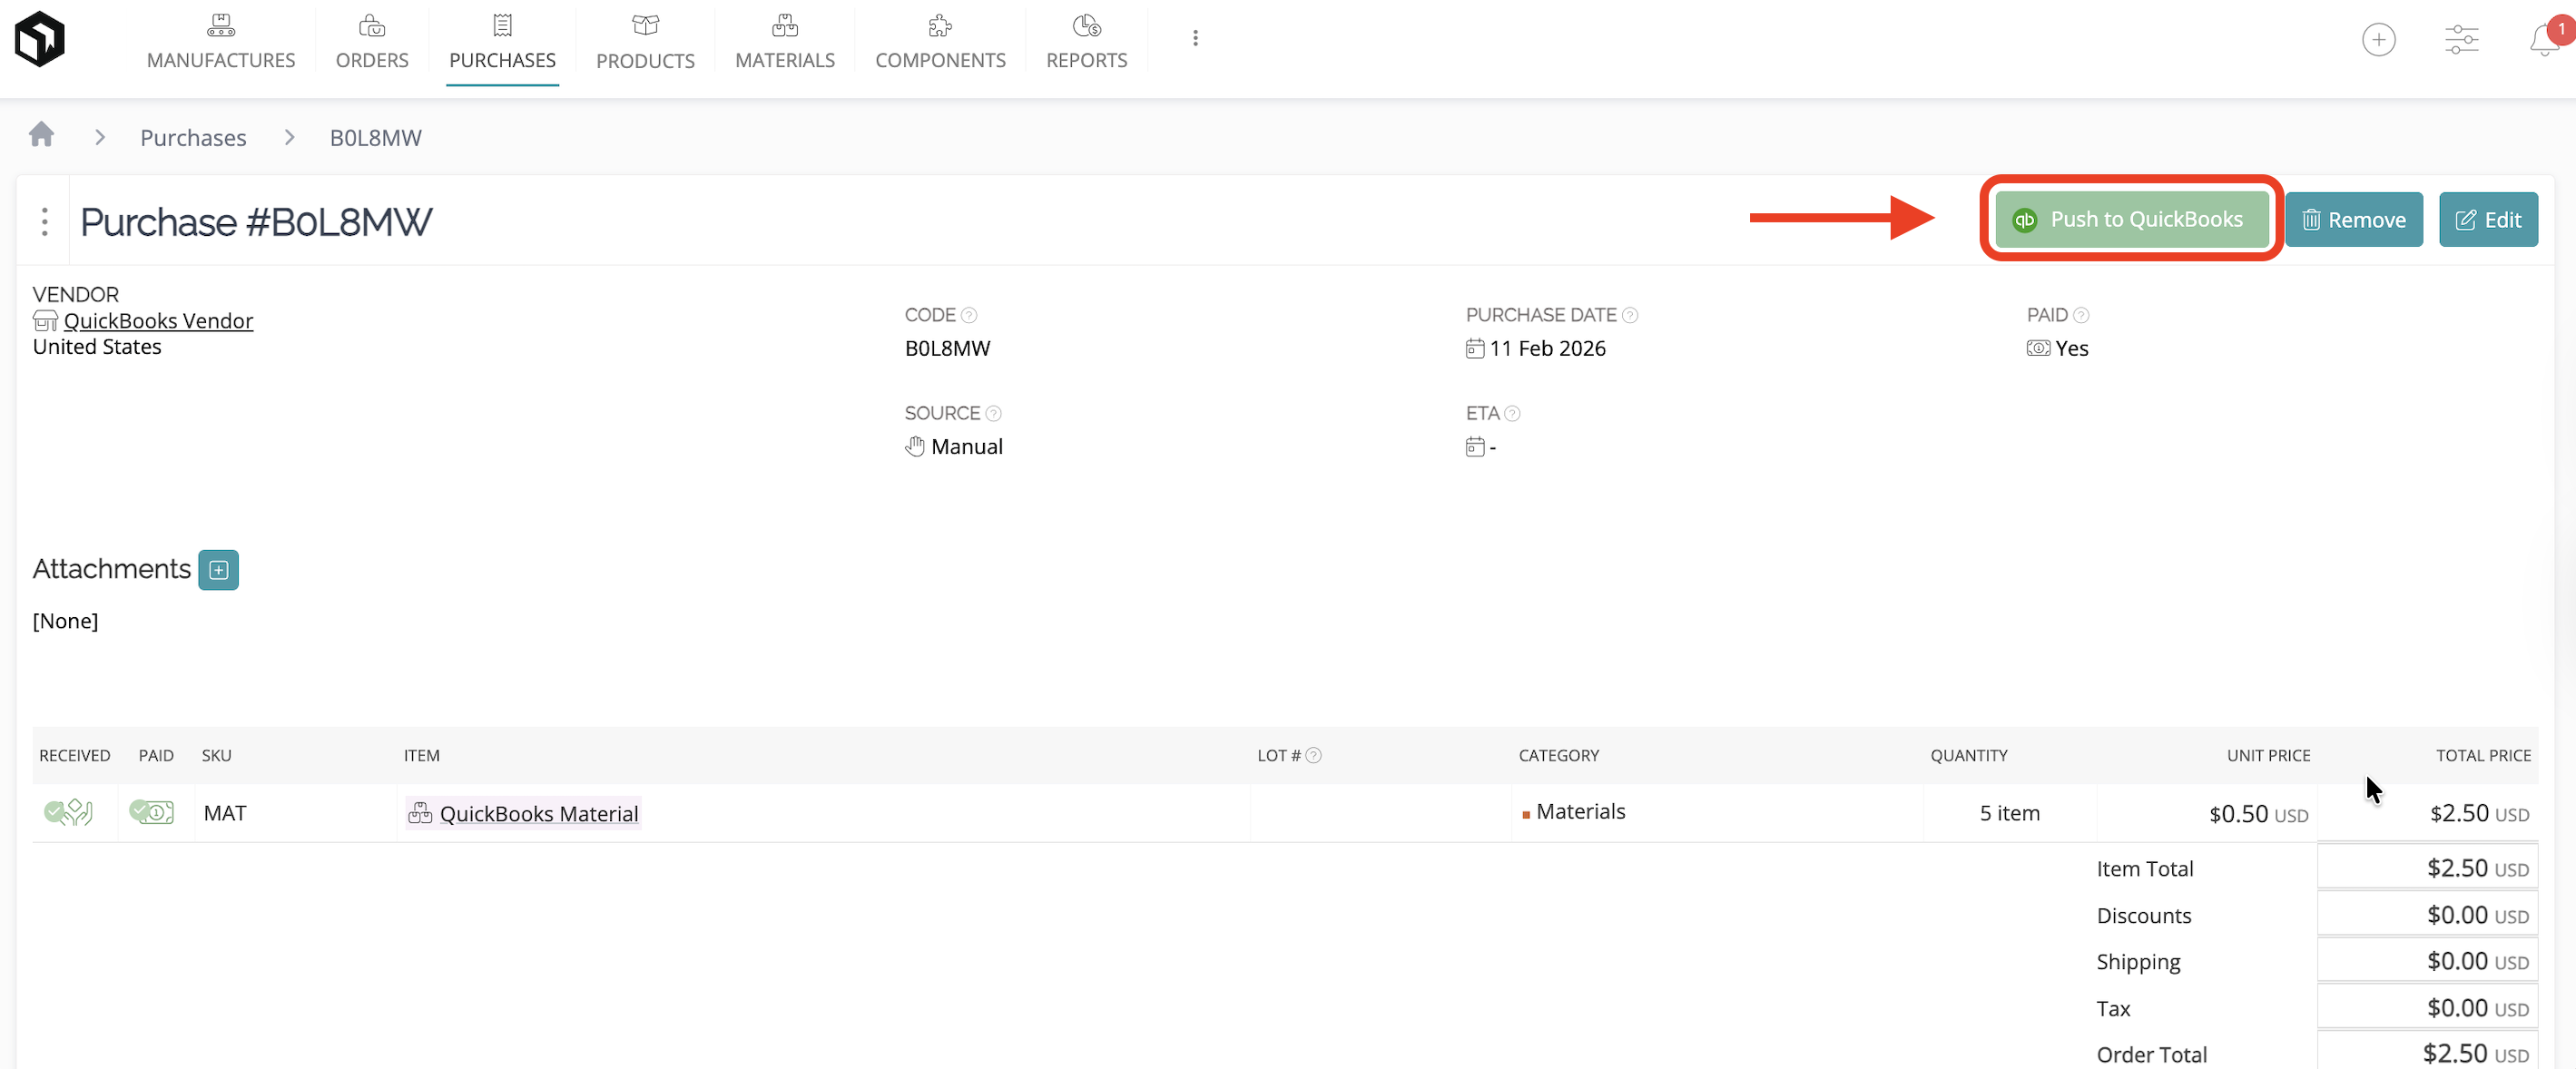The height and width of the screenshot is (1069, 2576).
Task: Click the home breadcrumb icon
Action: [x=41, y=135]
